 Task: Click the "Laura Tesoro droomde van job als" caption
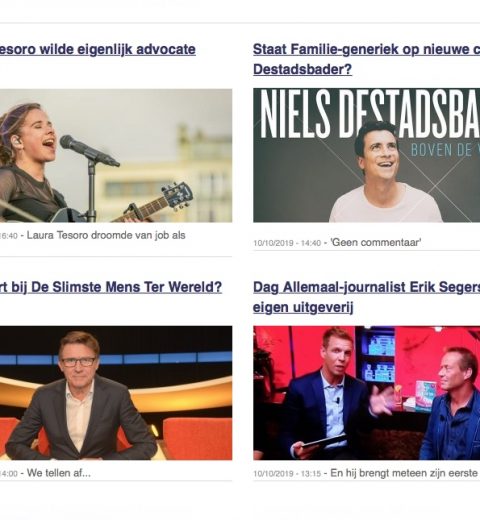[106, 235]
